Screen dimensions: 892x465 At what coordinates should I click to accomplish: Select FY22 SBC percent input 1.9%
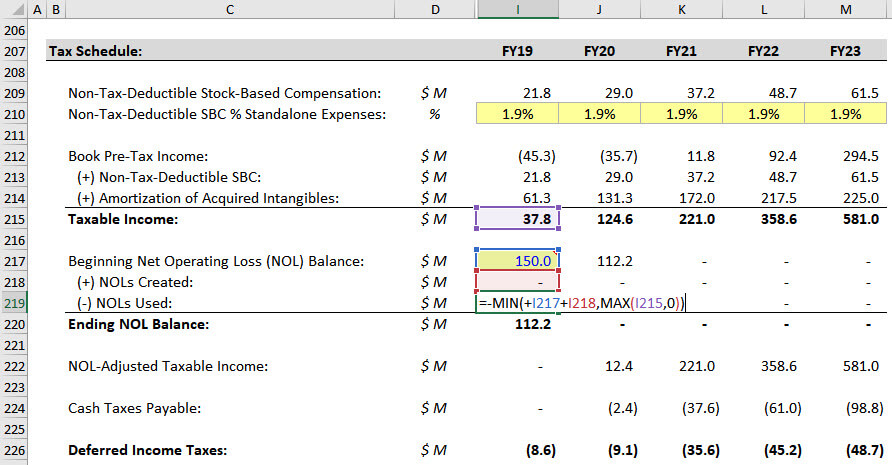pos(763,114)
